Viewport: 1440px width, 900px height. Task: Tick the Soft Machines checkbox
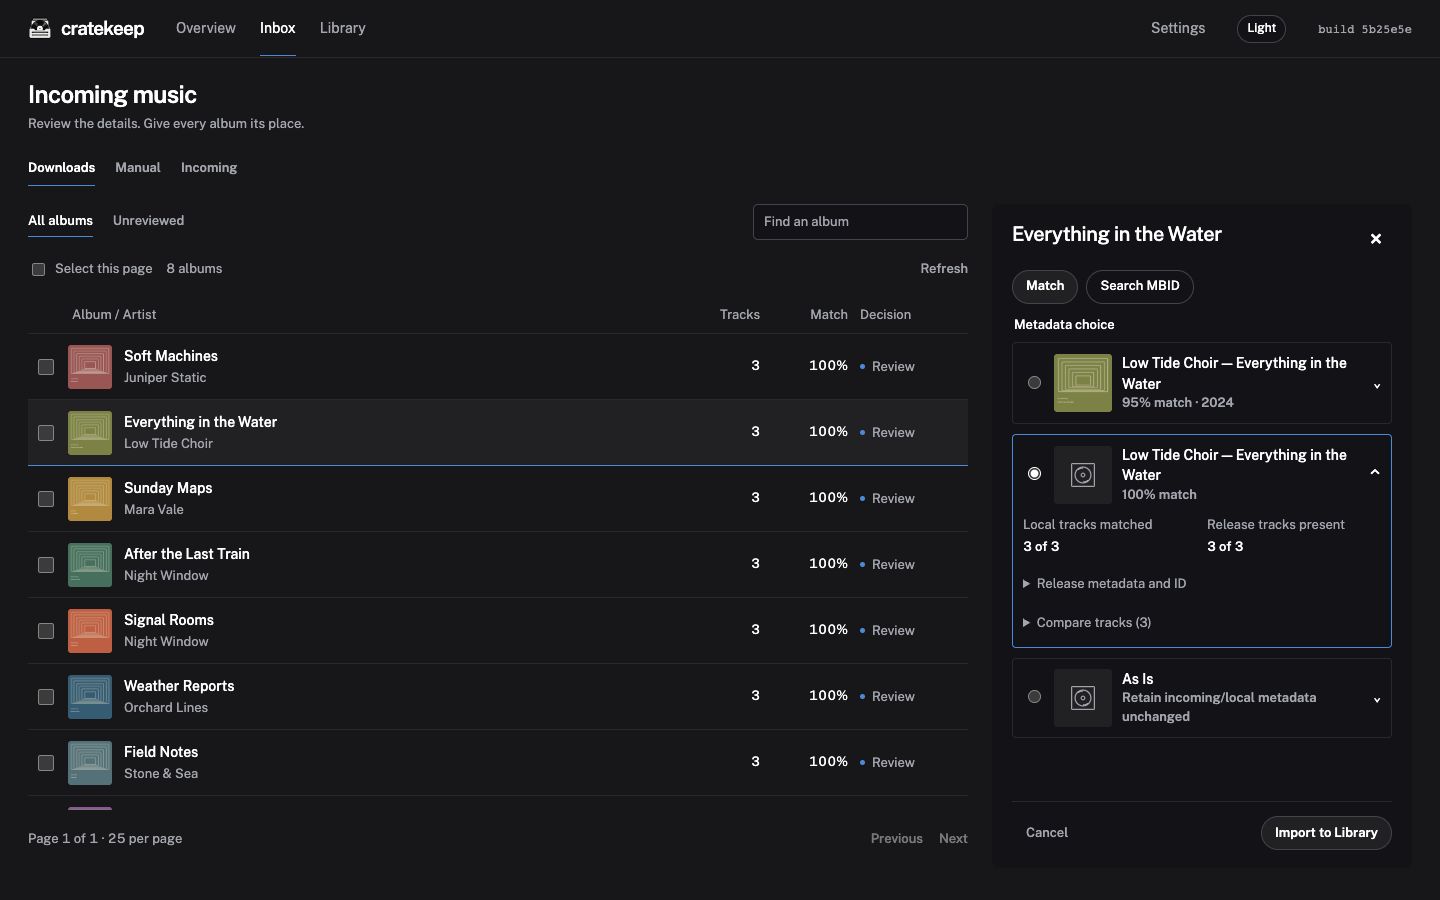tap(46, 367)
